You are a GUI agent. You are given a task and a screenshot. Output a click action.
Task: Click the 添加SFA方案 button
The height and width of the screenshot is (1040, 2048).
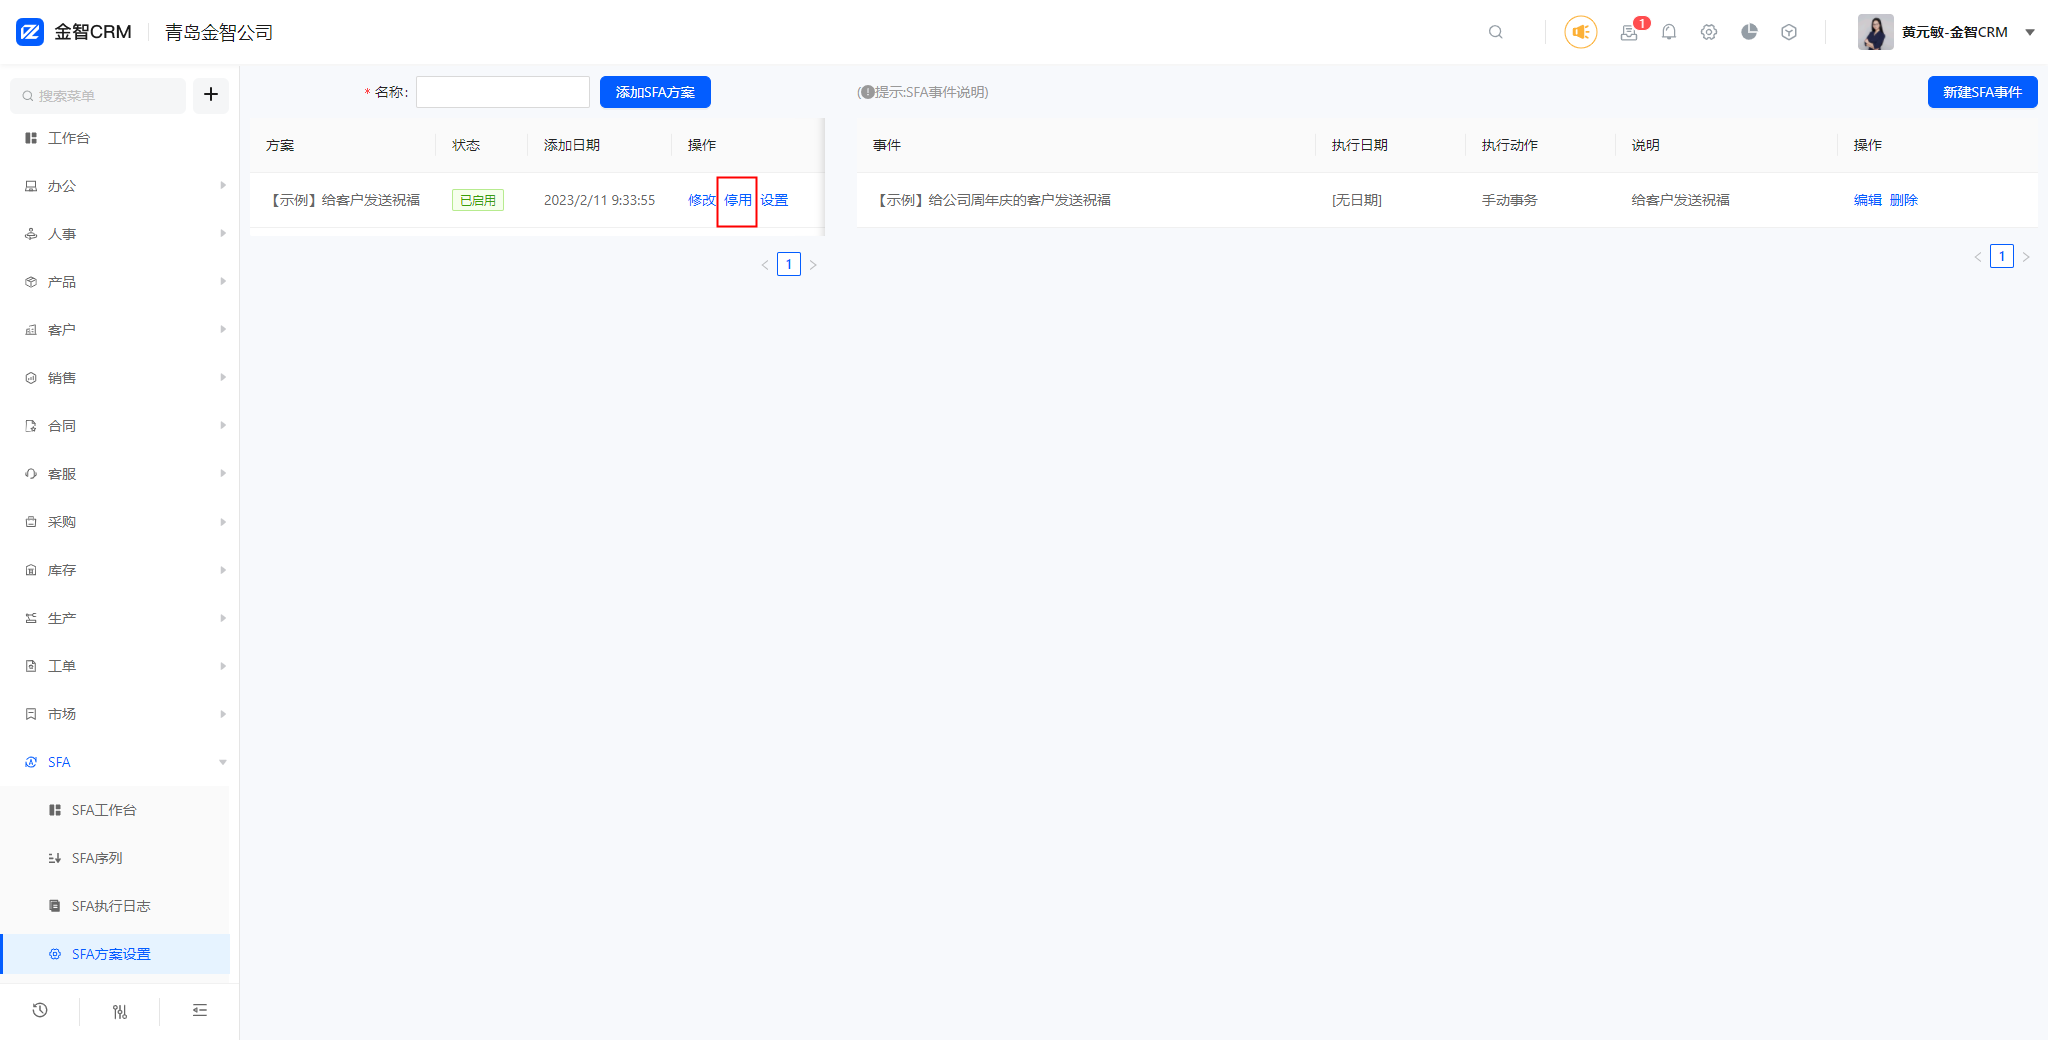(655, 92)
